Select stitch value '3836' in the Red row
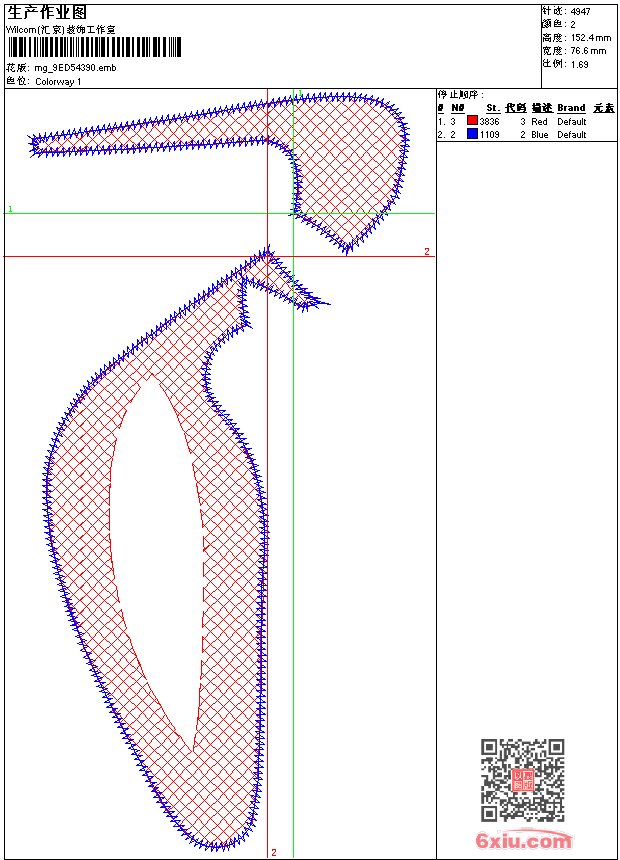620x860 pixels. [x=489, y=121]
